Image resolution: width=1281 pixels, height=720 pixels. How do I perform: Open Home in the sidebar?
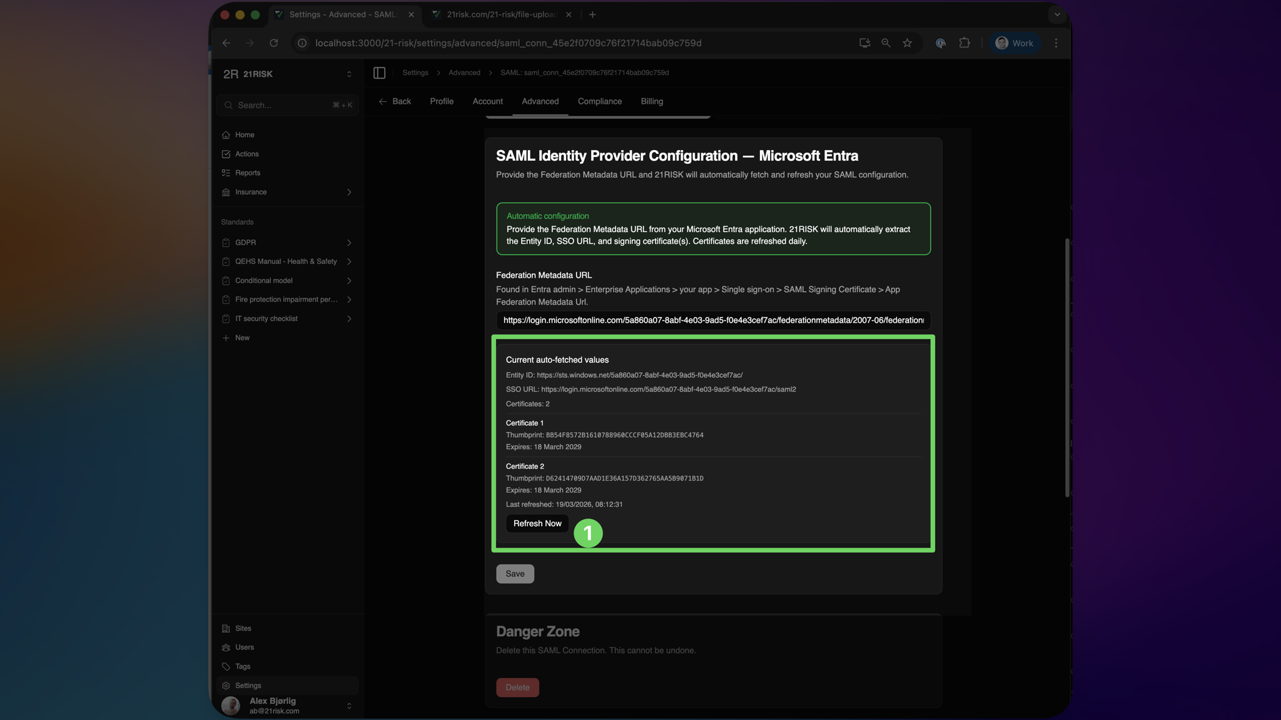coord(244,135)
